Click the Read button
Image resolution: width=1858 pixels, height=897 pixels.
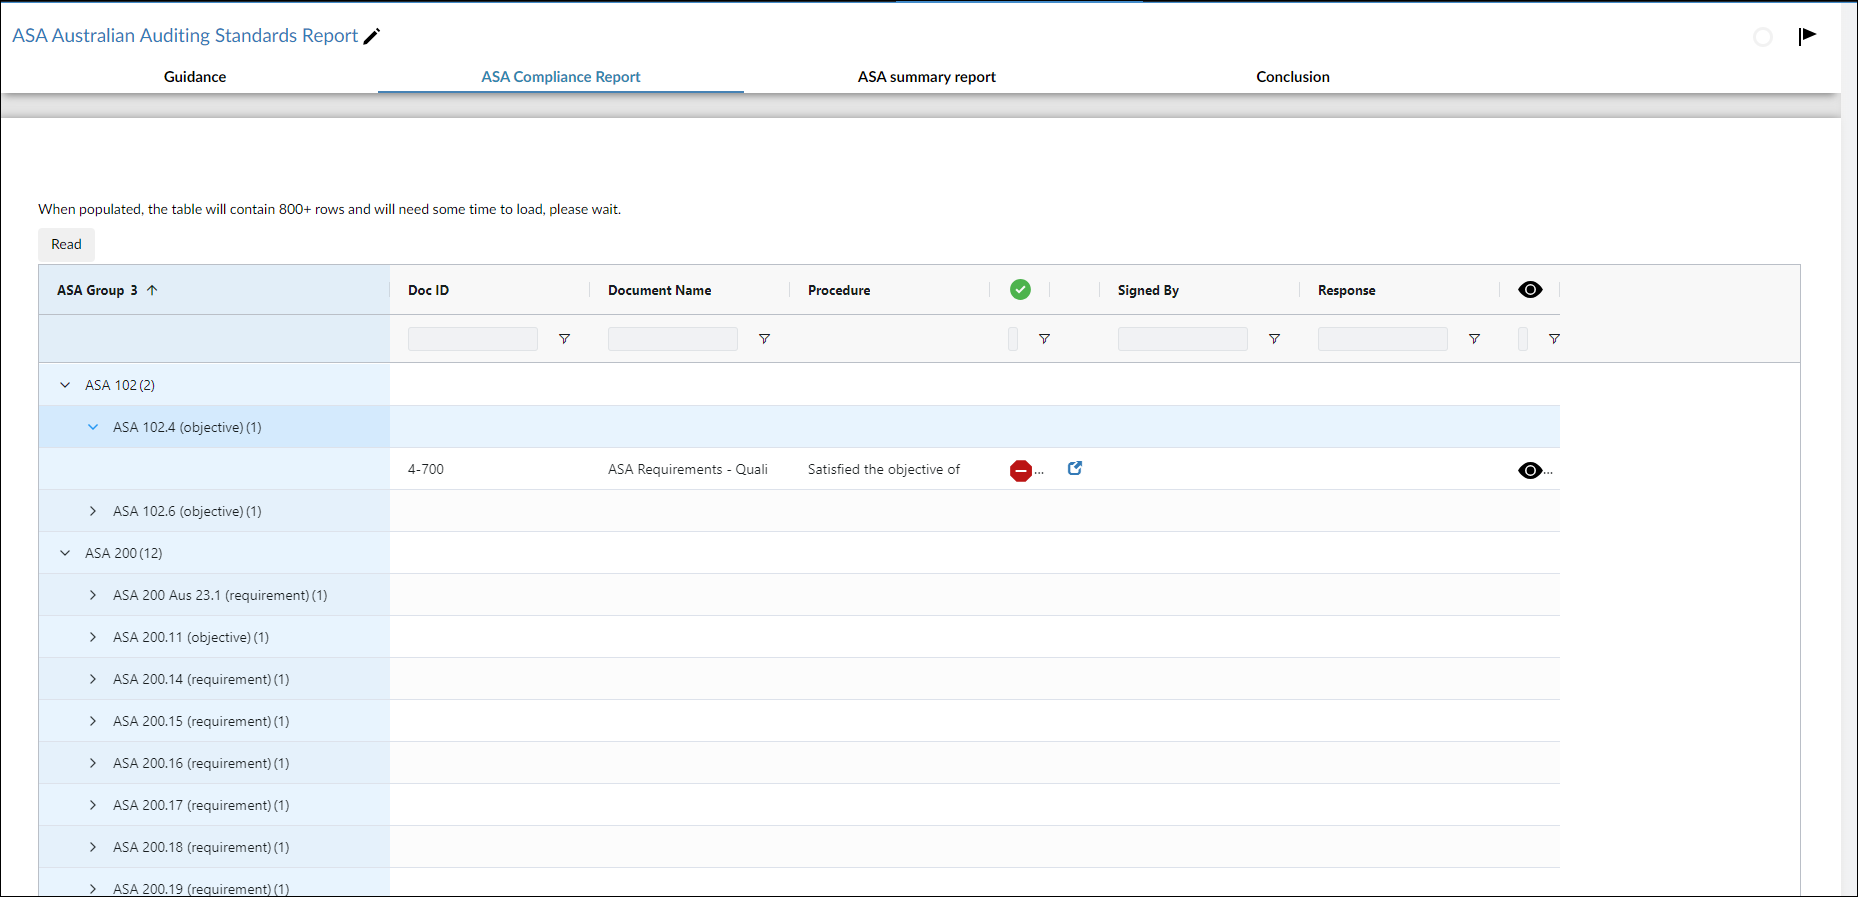pos(67,245)
